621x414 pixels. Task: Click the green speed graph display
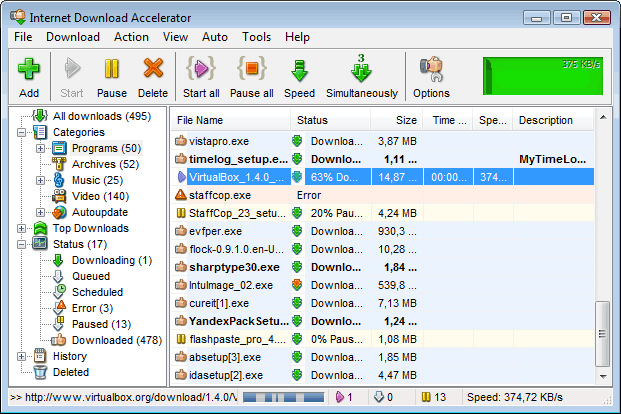543,76
